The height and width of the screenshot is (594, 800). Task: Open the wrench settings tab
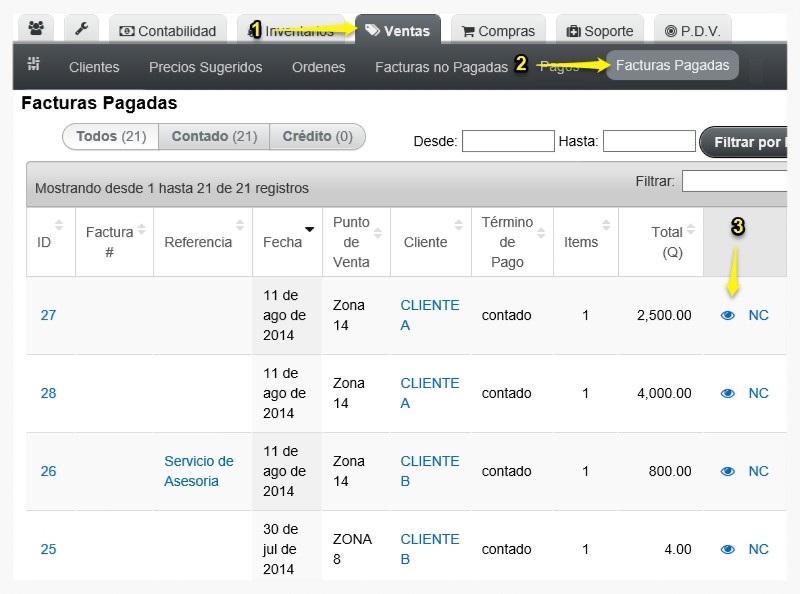82,29
